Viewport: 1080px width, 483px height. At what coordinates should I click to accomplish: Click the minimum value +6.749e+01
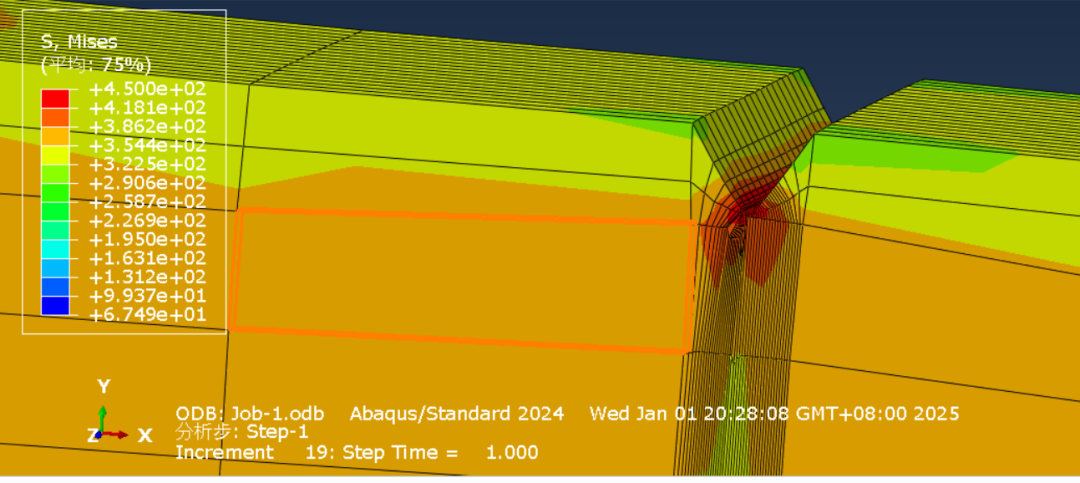(147, 315)
